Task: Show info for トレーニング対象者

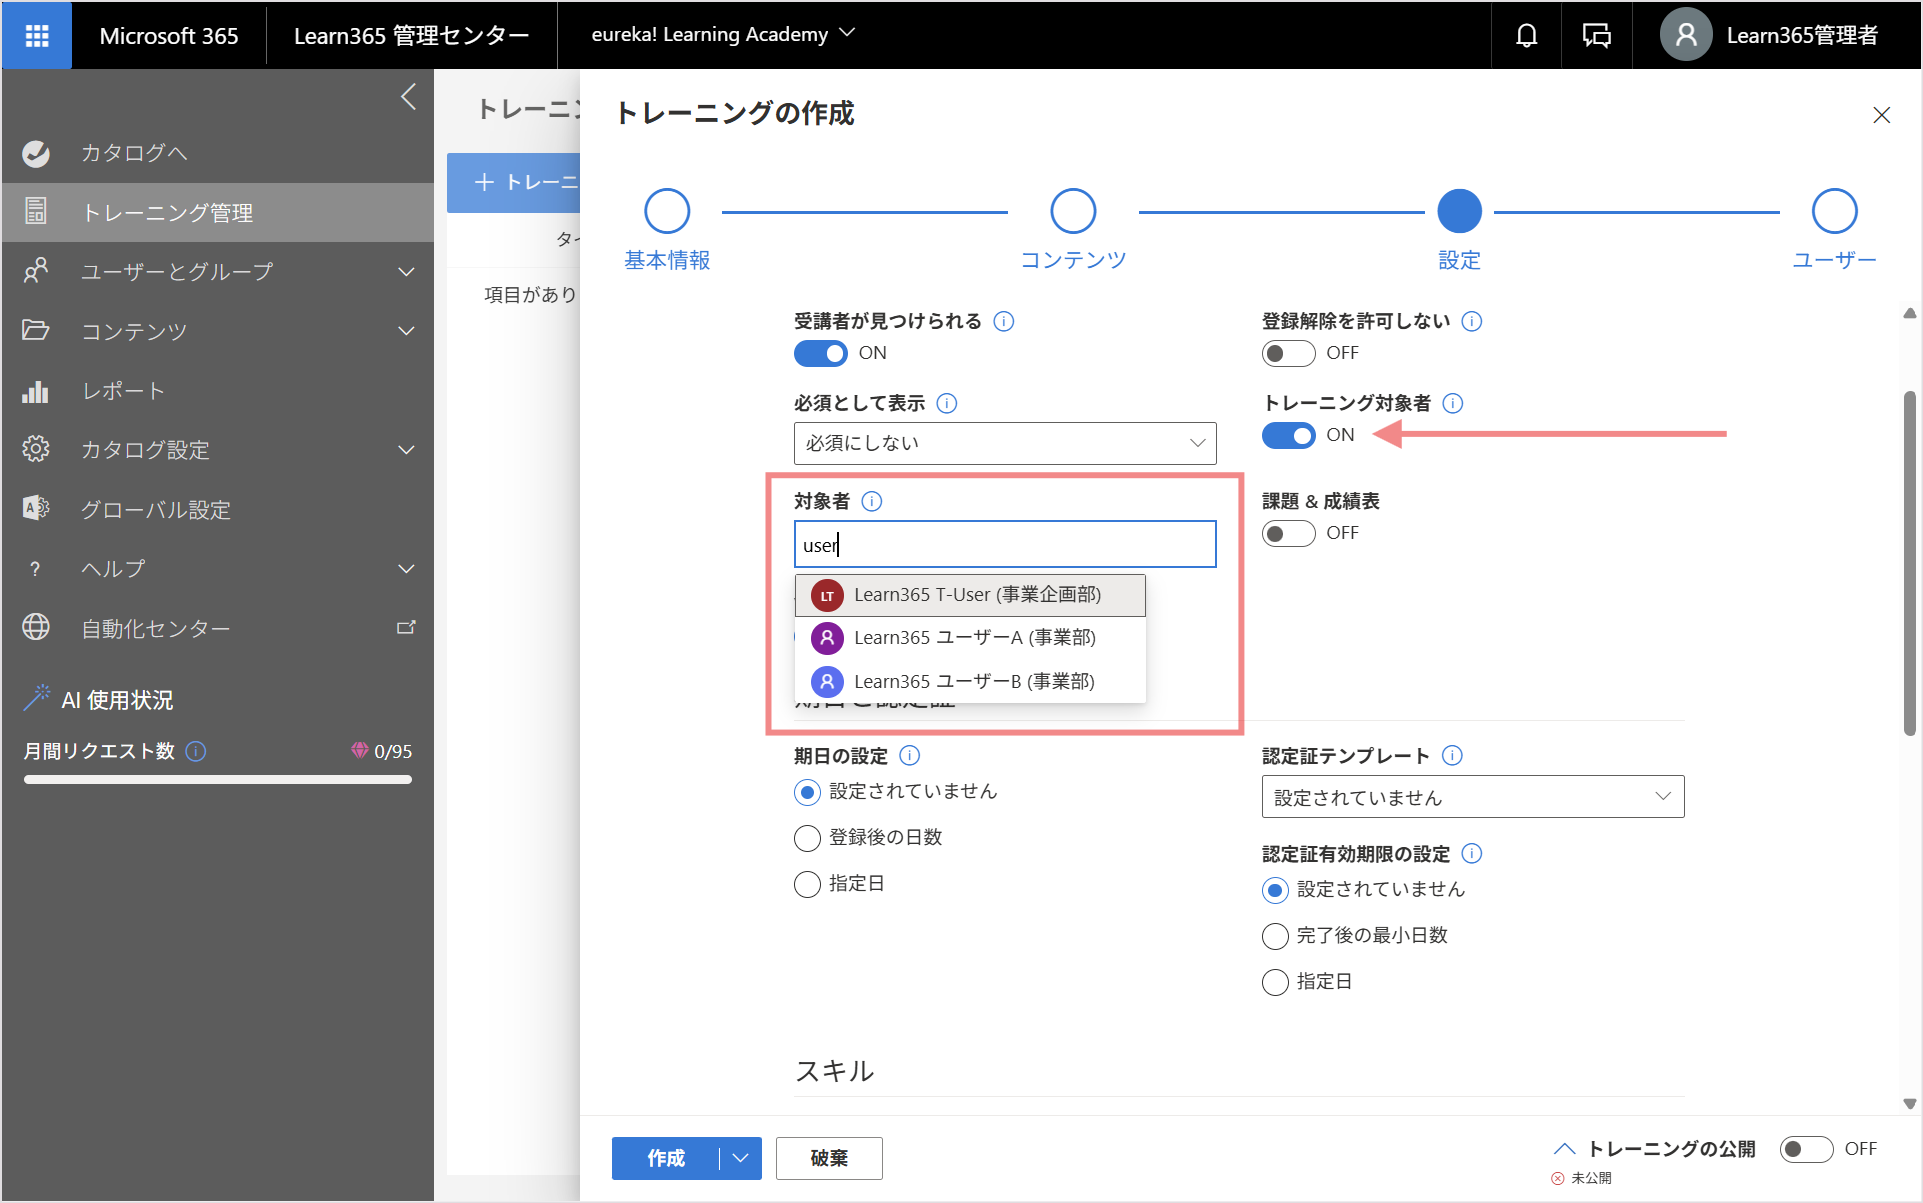Action: pyautogui.click(x=1454, y=403)
